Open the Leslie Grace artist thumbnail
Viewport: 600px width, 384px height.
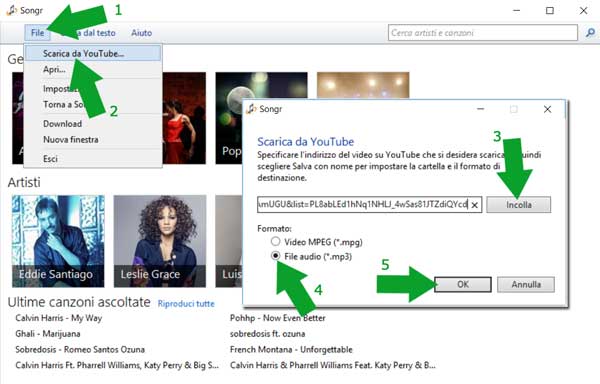click(x=160, y=241)
